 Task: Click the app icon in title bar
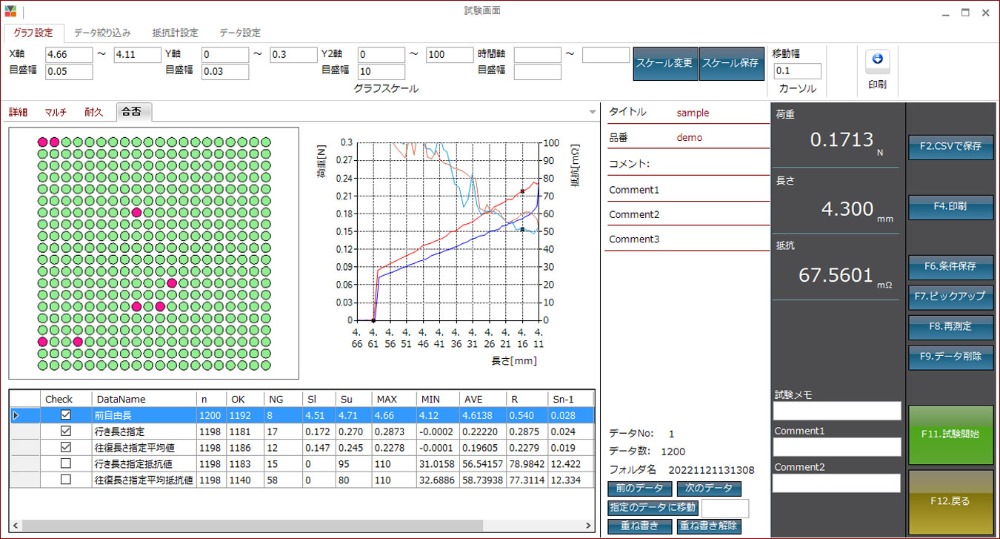[x=11, y=11]
